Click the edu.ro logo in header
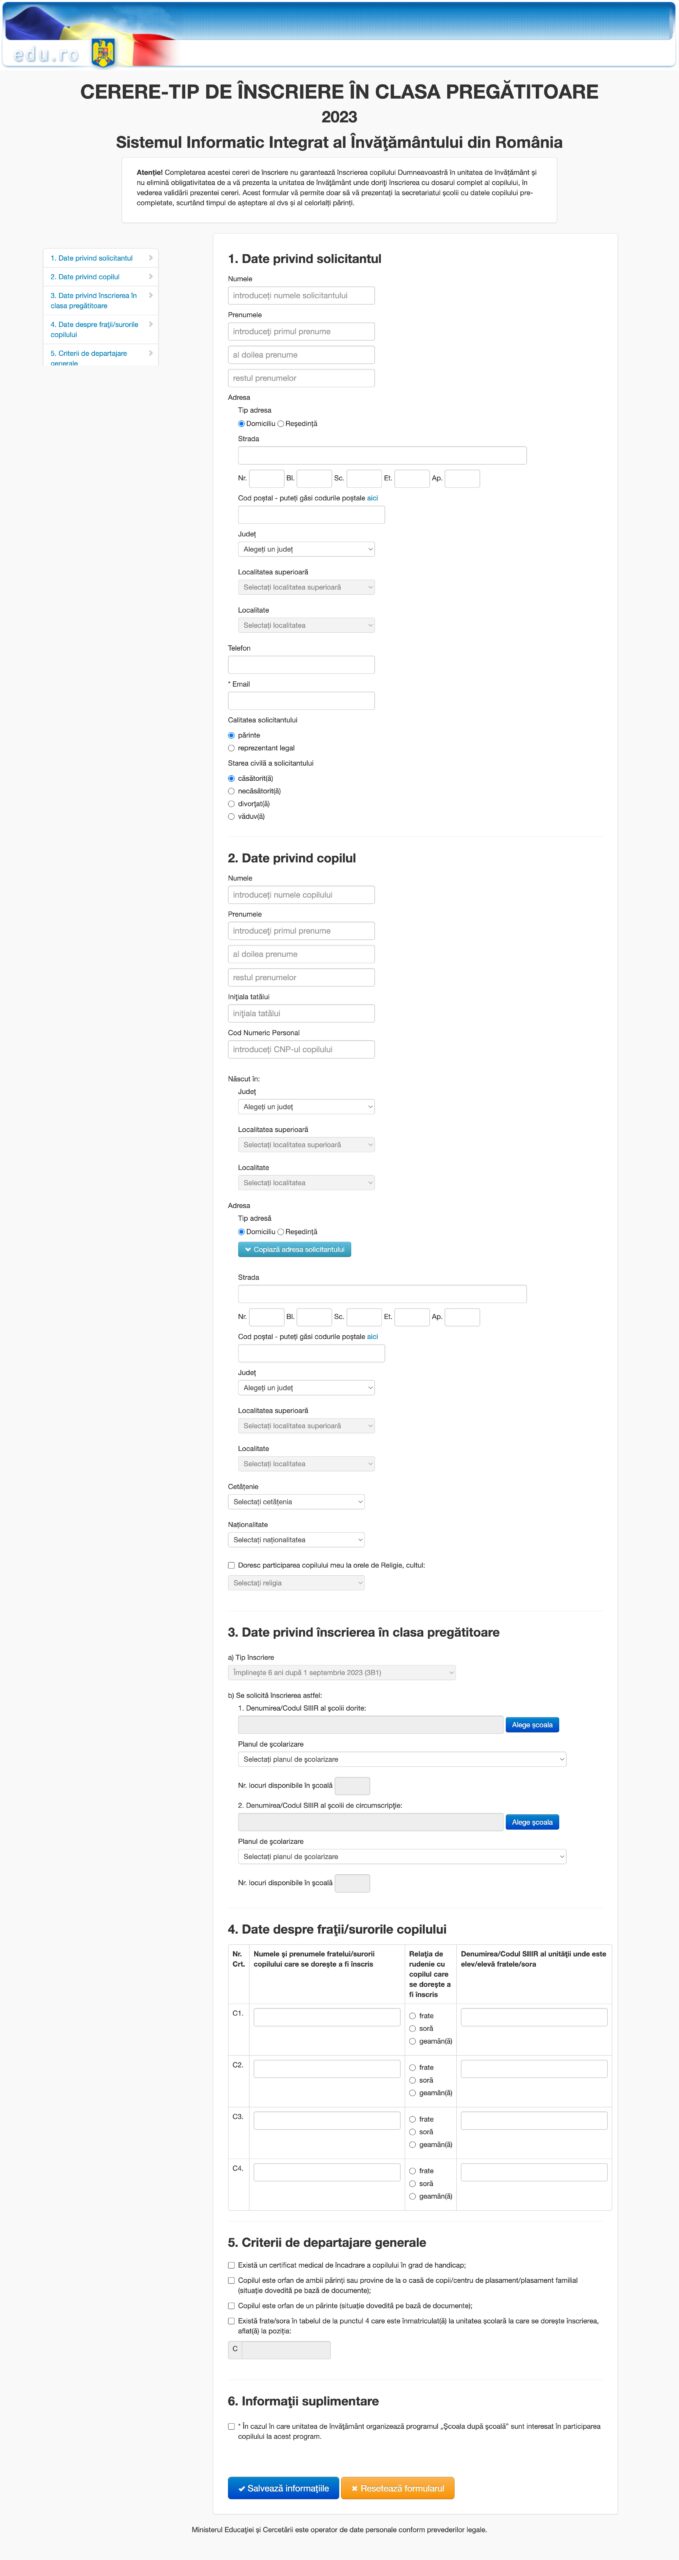The height and width of the screenshot is (2560, 679). (46, 54)
